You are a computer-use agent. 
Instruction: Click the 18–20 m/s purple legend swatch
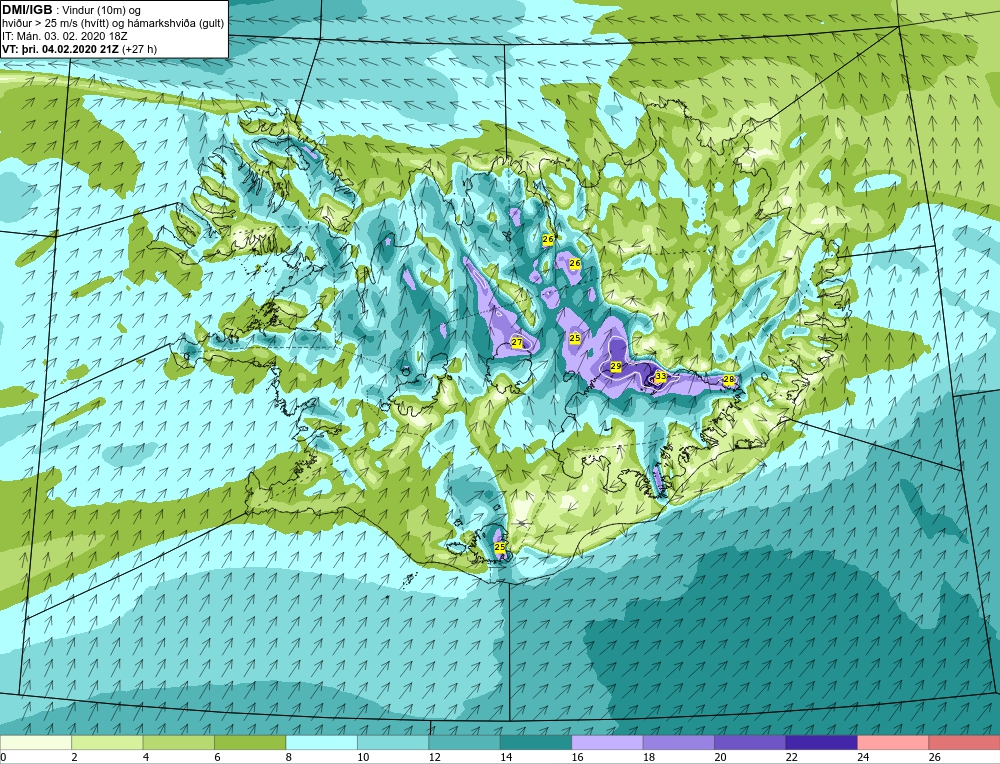pyautogui.click(x=679, y=742)
